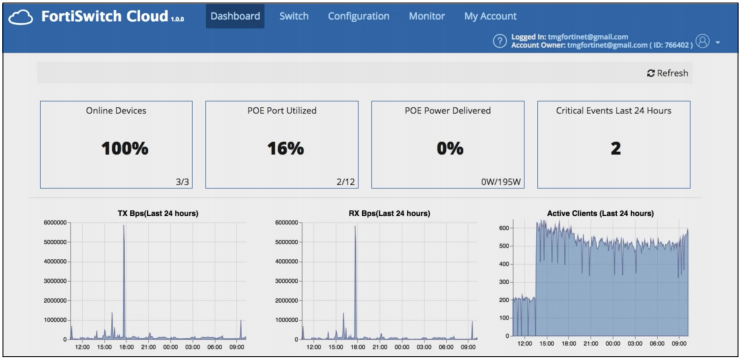The image size is (743, 362).
Task: Click the FortiSwitch Cloud title text
Action: [x=105, y=17]
